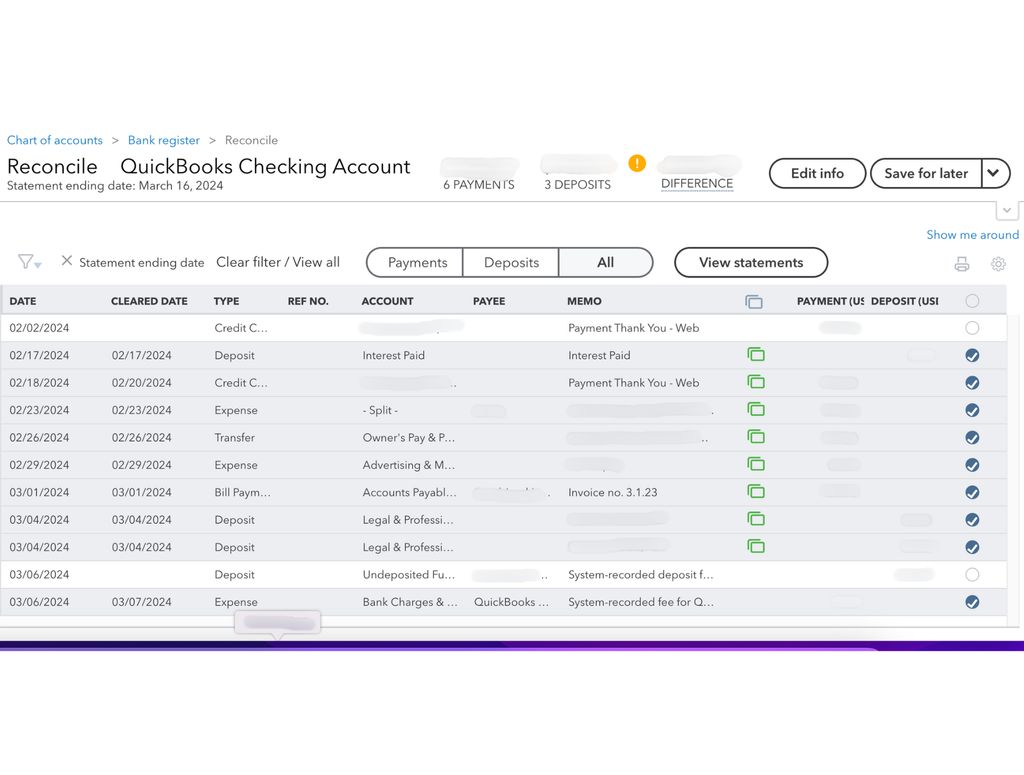Open attachment icon for 03/01/2024 Bill Payment row
Viewport: 1024px width, 775px height.
point(756,492)
